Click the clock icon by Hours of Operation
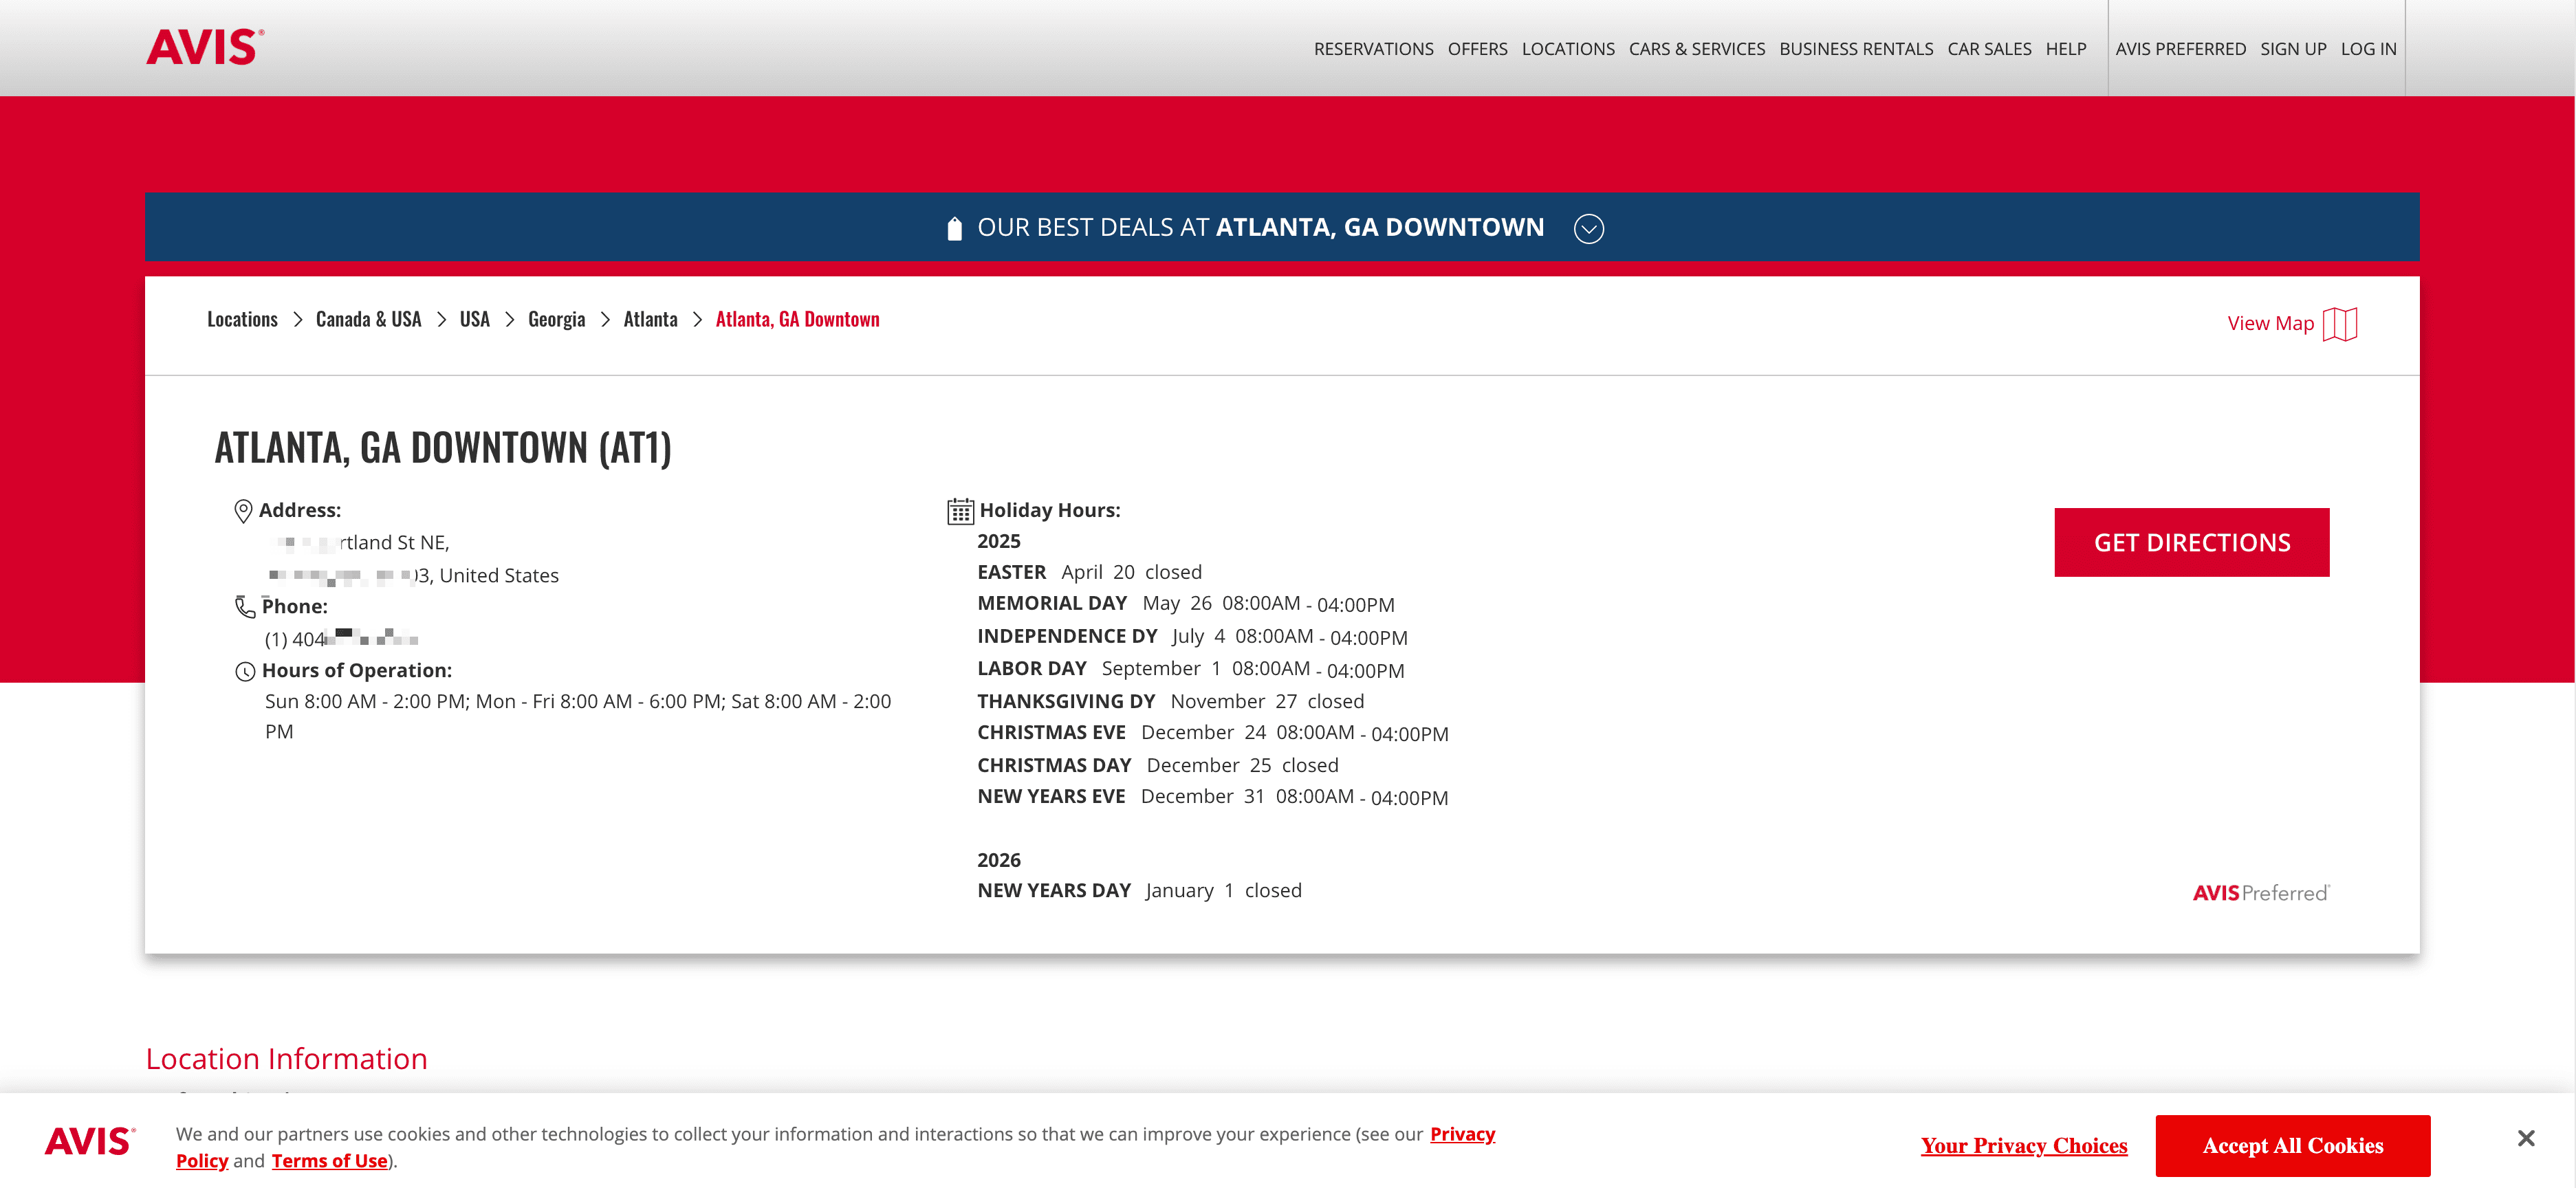The image size is (2576, 1188). pyautogui.click(x=245, y=671)
